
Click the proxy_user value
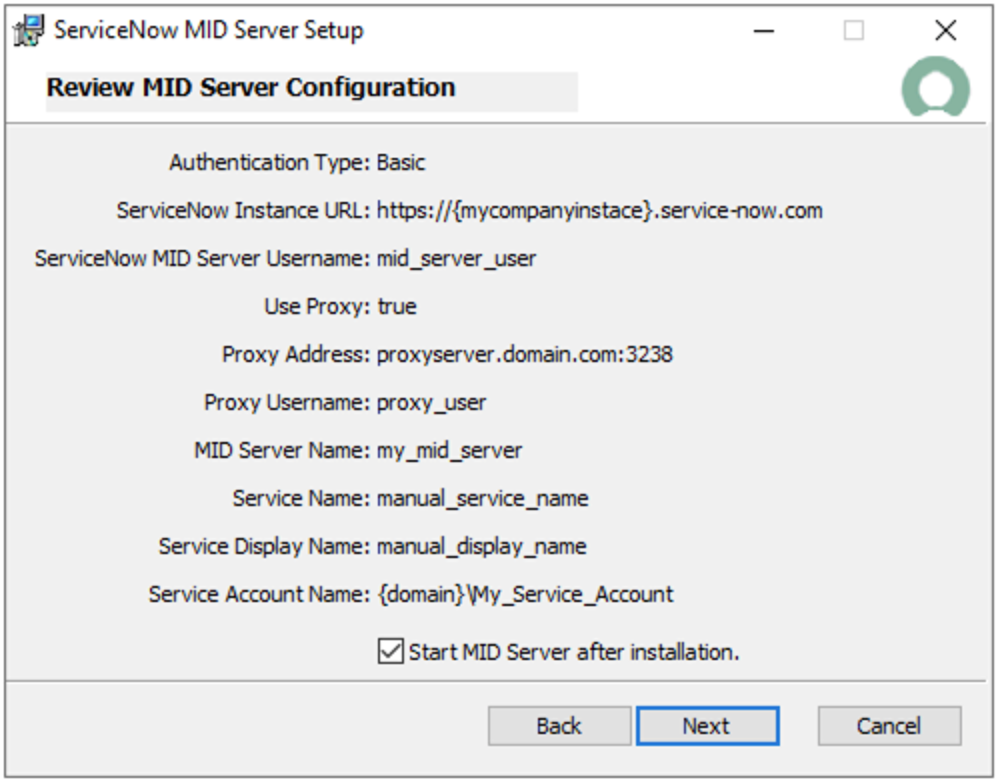(431, 402)
